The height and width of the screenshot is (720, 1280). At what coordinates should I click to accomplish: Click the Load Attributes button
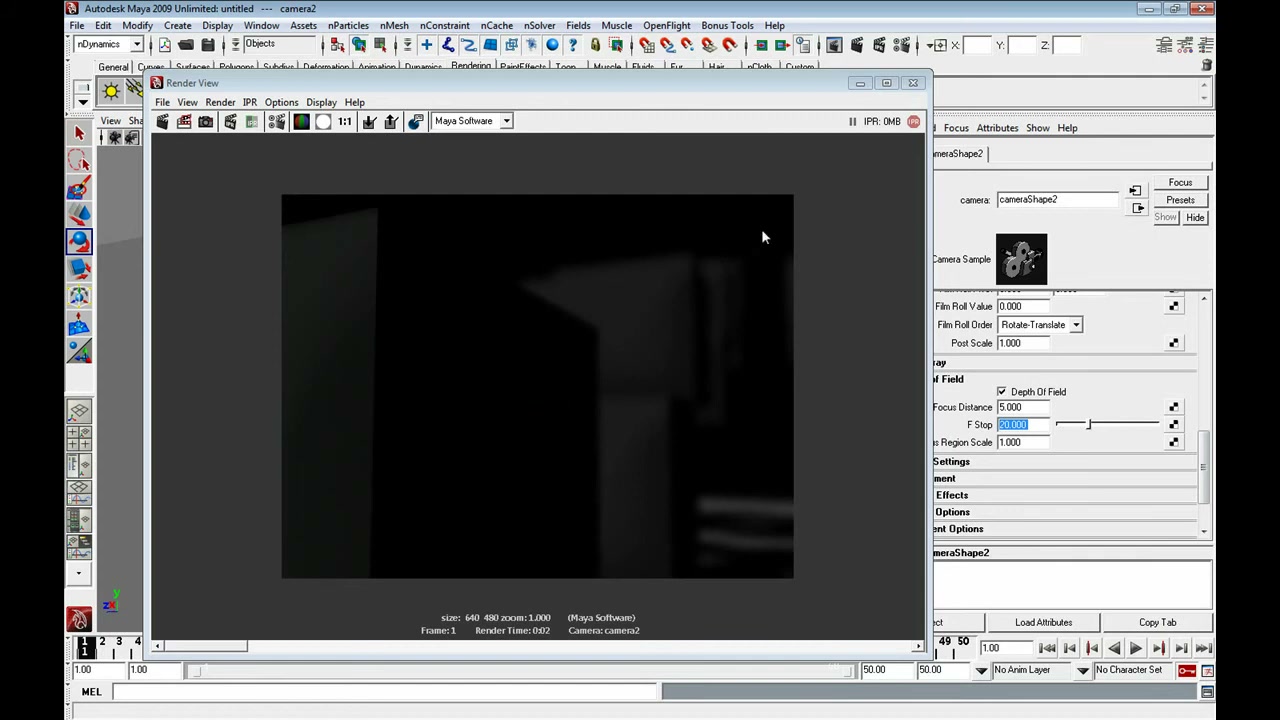pyautogui.click(x=1043, y=622)
